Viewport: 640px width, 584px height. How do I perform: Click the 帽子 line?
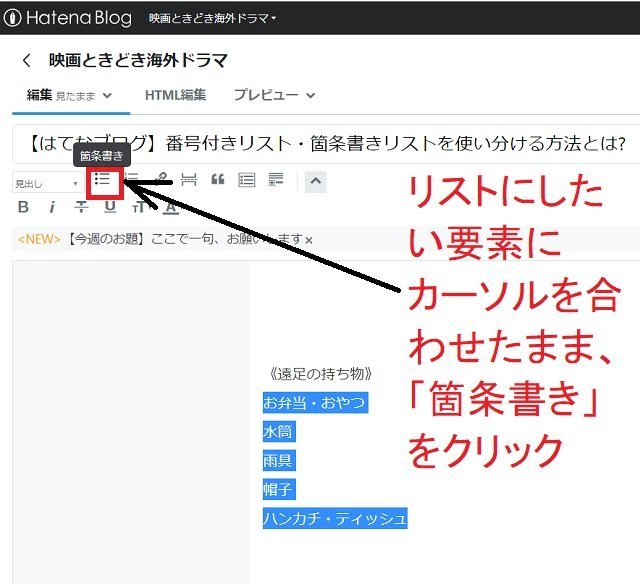tap(279, 489)
